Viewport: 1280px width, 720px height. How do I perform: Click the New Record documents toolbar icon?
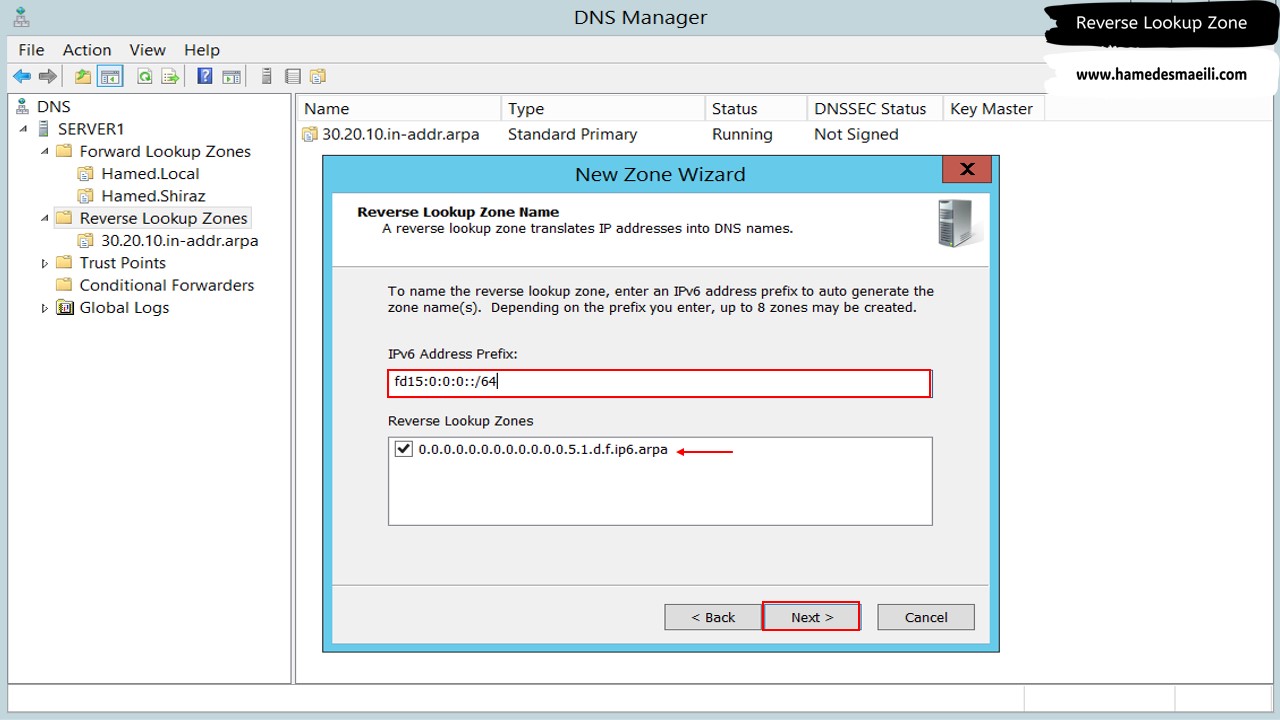pos(319,76)
